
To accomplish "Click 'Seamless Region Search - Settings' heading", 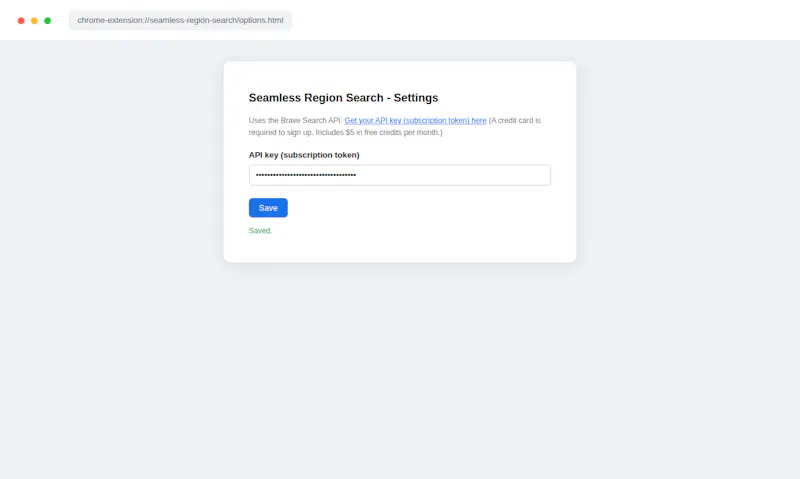I will (343, 98).
